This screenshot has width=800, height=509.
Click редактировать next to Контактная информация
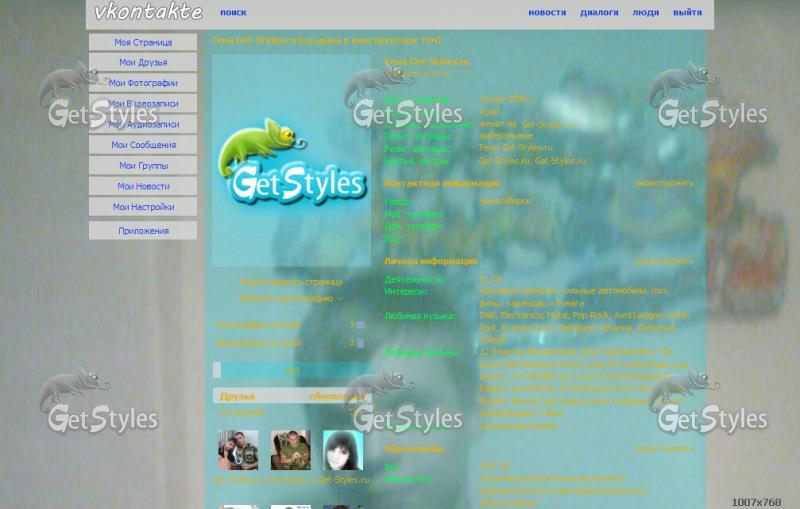tap(663, 184)
